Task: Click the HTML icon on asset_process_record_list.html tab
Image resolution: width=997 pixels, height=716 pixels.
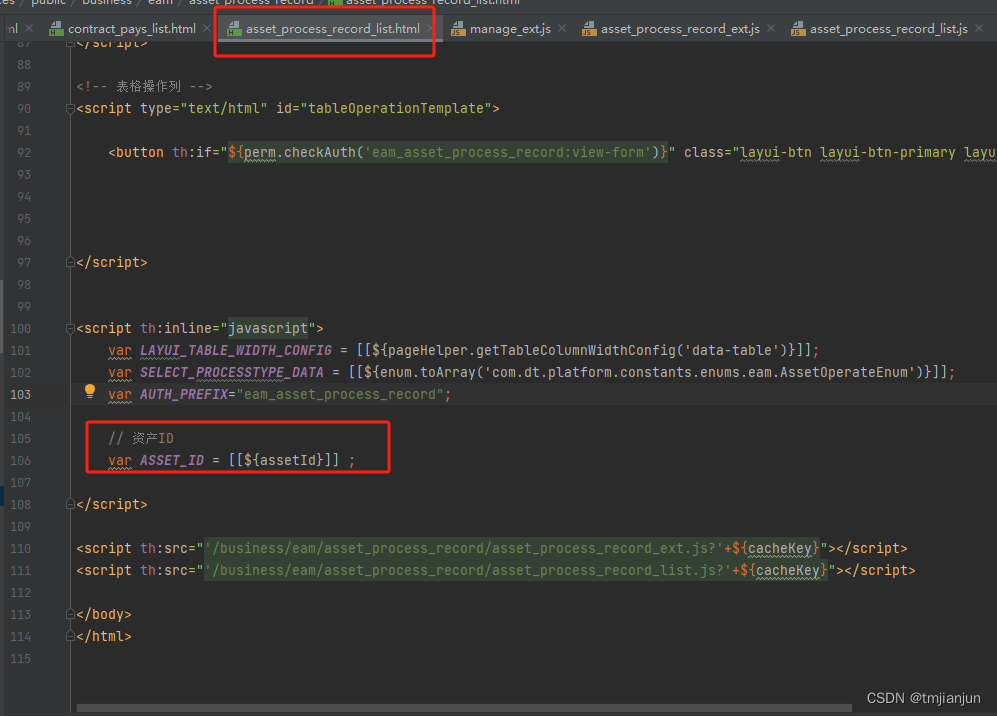Action: 235,29
